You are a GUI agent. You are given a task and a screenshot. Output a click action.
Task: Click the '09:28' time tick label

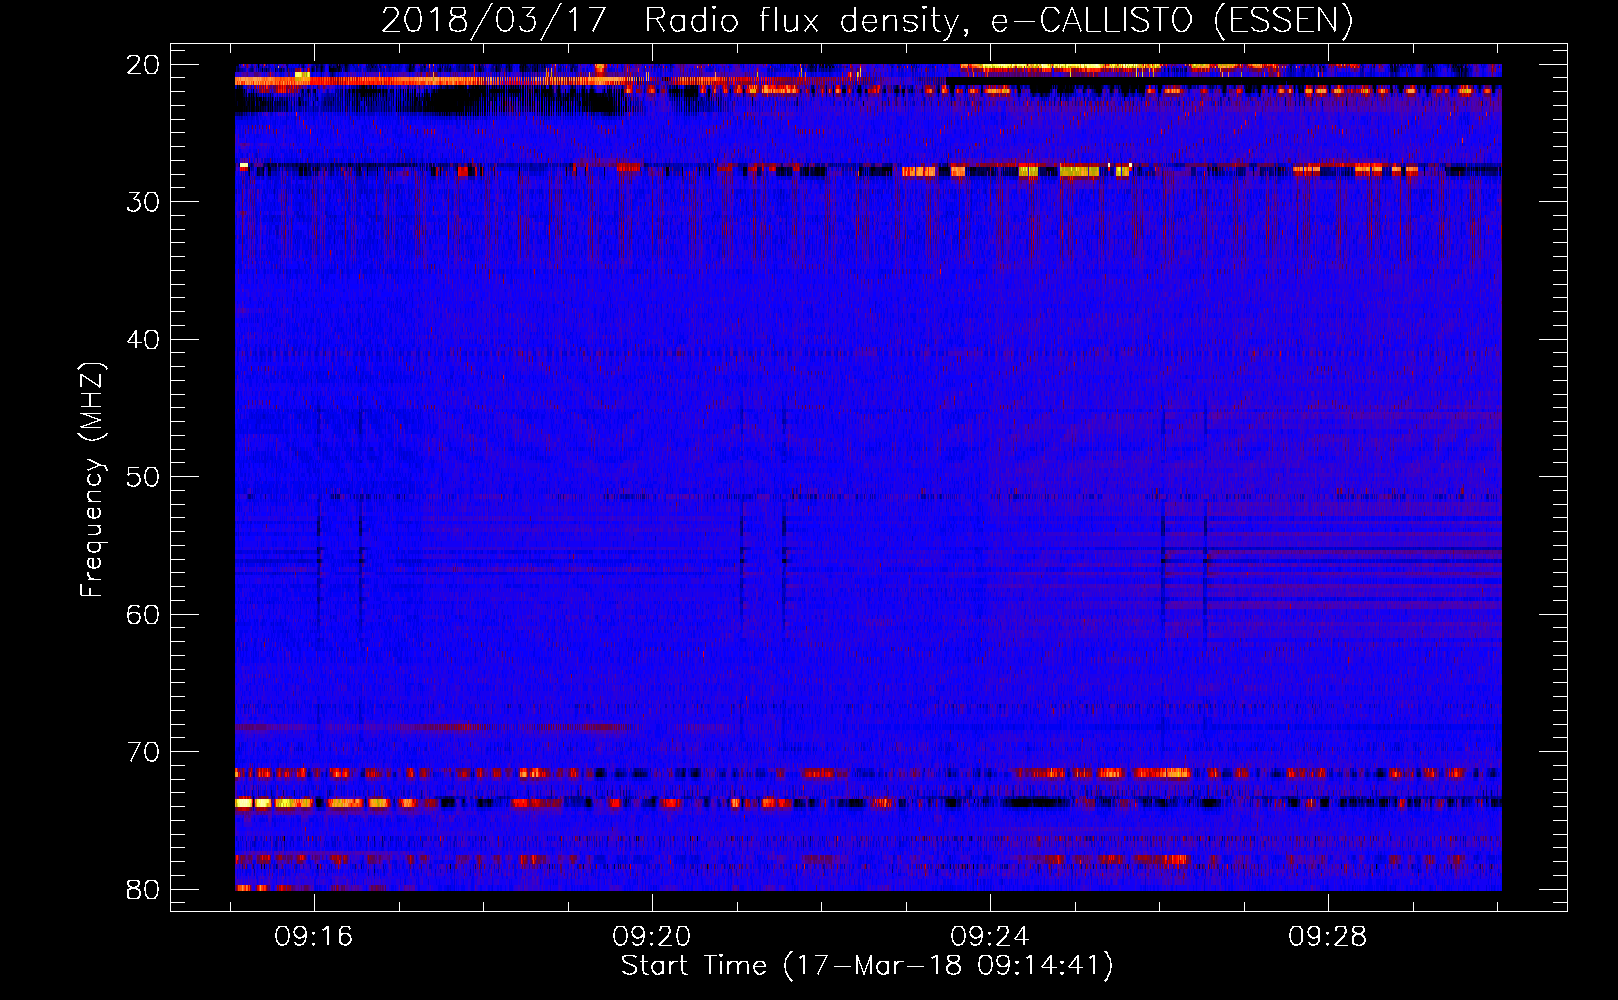[x=1328, y=937]
